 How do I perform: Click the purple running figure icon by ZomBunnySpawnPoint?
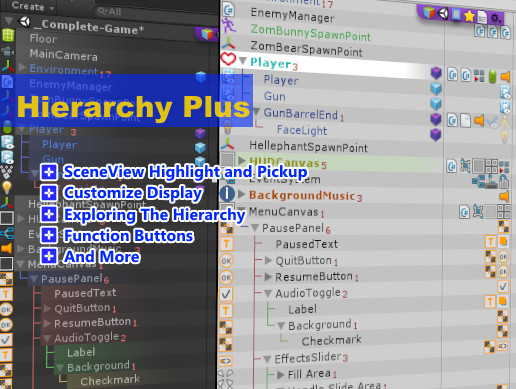229,25
